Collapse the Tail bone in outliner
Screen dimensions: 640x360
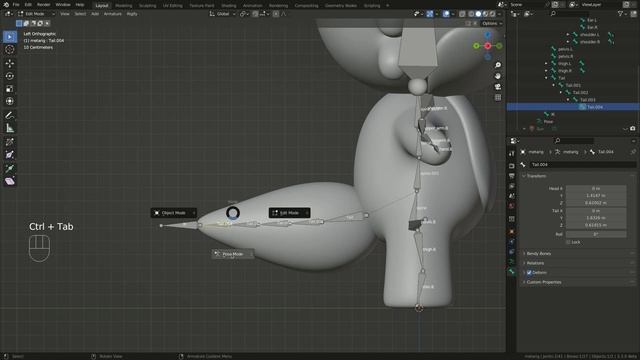[546, 78]
